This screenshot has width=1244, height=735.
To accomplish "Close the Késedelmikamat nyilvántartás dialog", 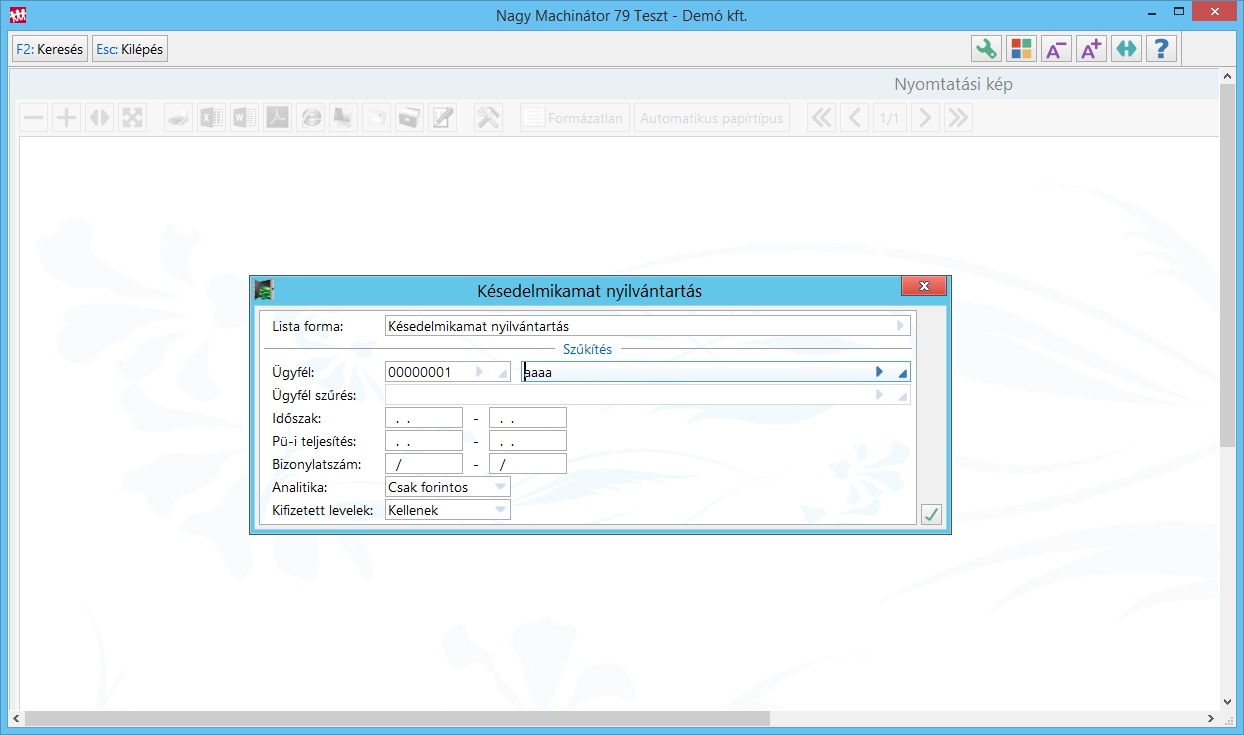I will pos(924,286).
